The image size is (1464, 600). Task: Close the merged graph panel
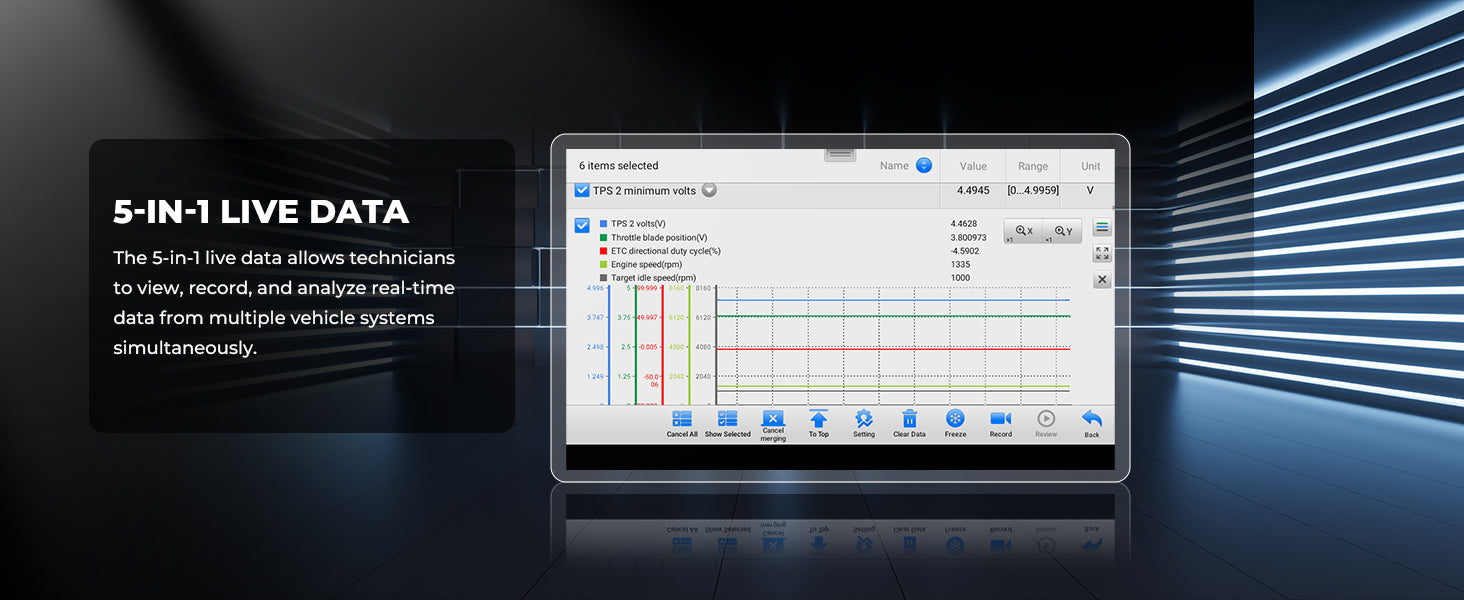[x=1102, y=280]
